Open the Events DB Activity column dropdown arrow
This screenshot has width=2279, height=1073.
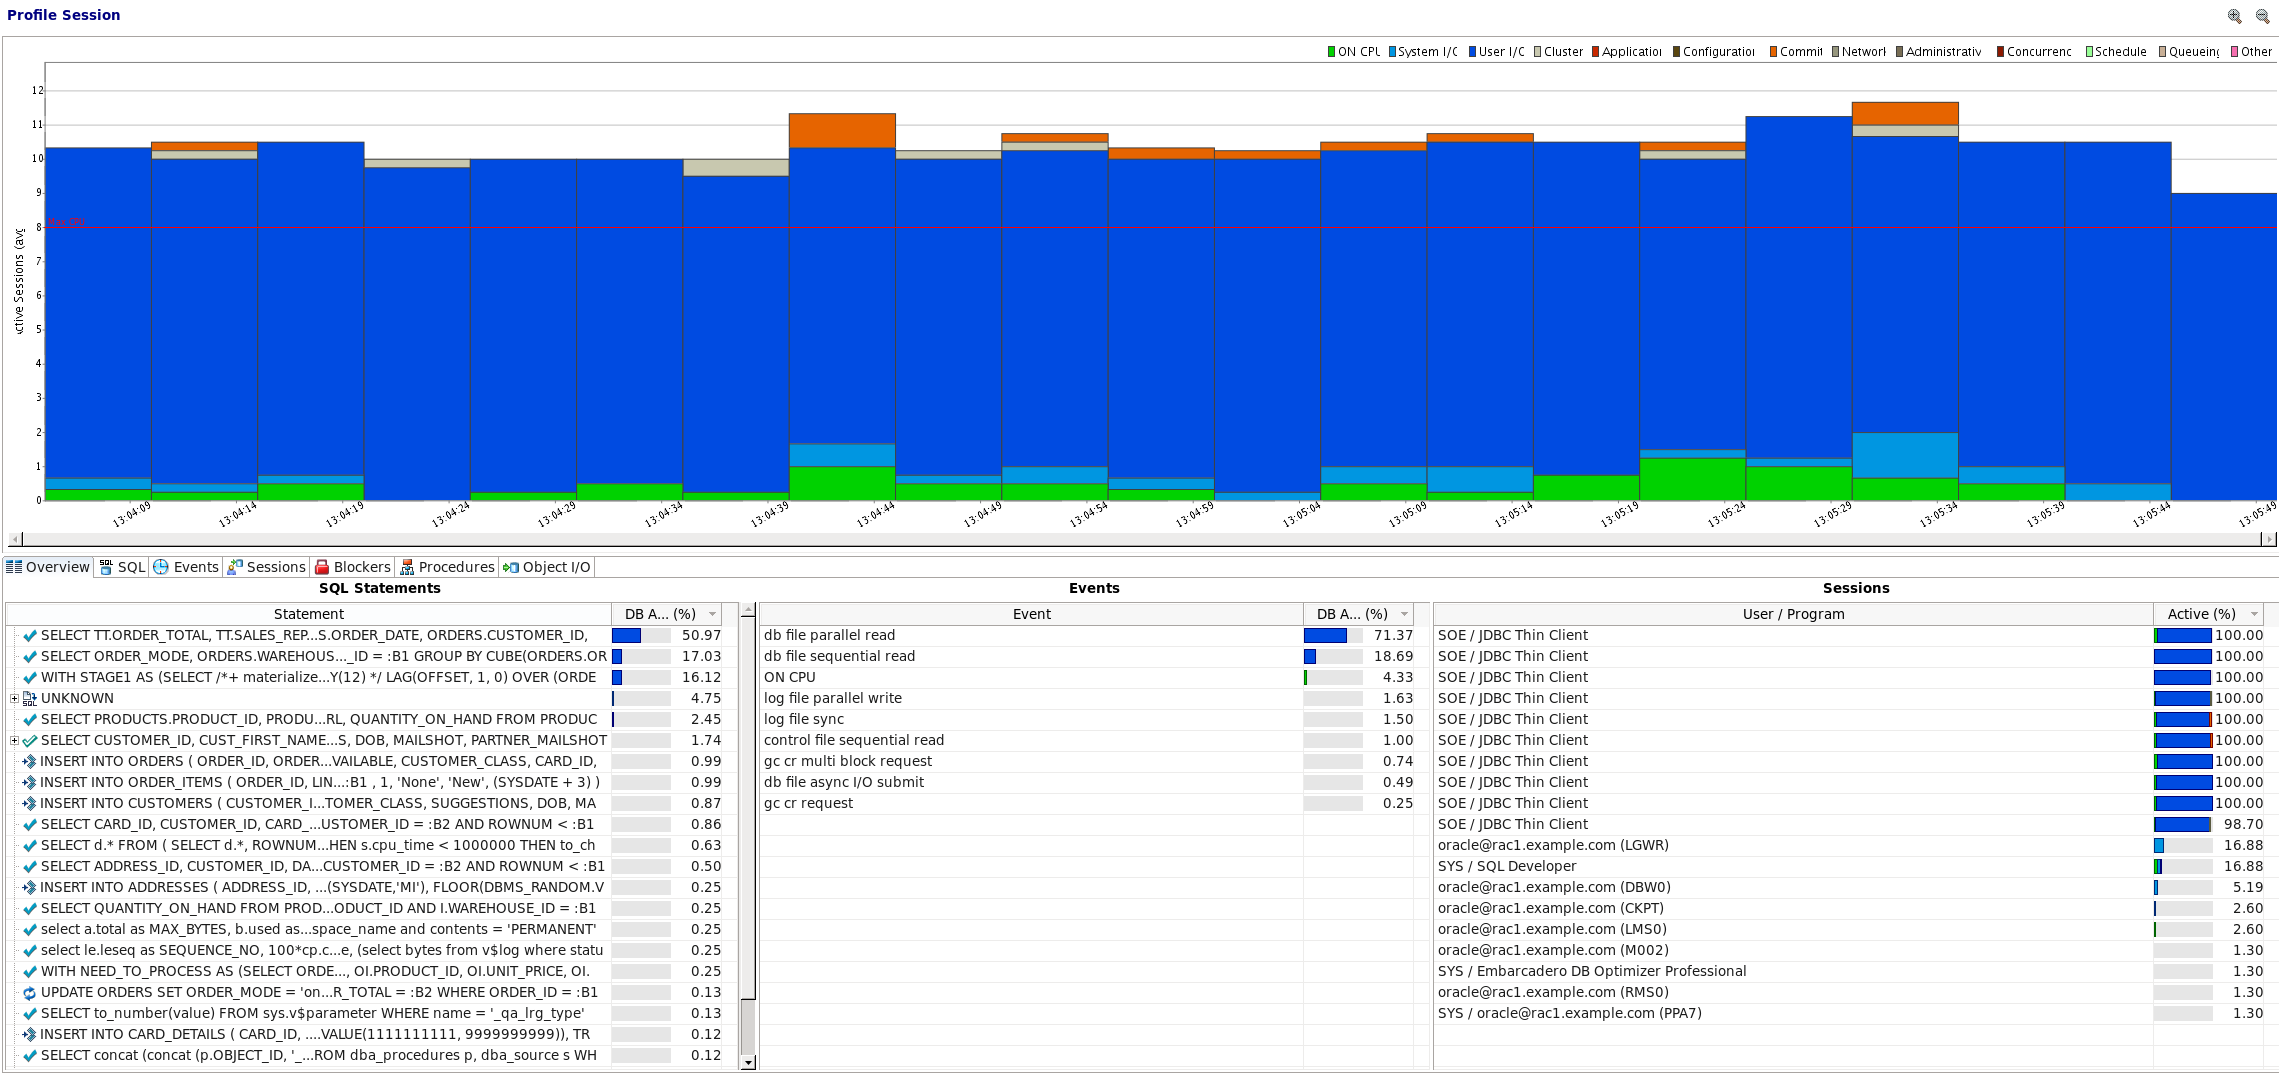click(1404, 614)
